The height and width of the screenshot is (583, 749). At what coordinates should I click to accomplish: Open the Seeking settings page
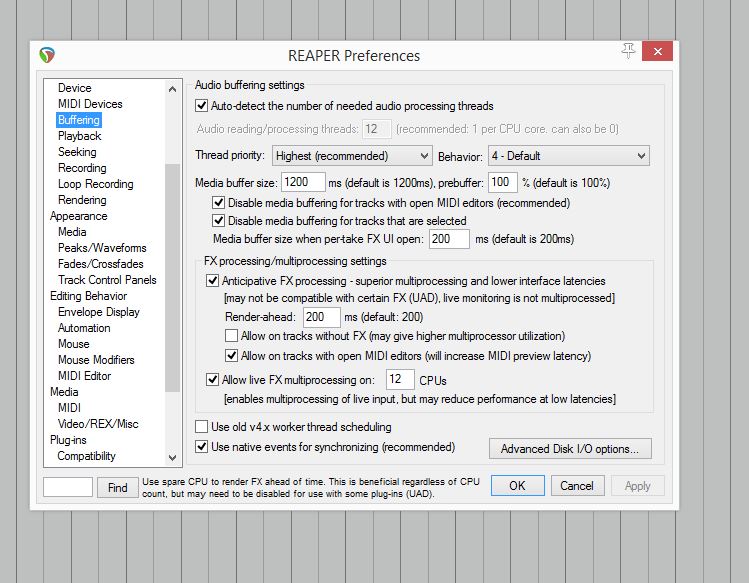77,152
